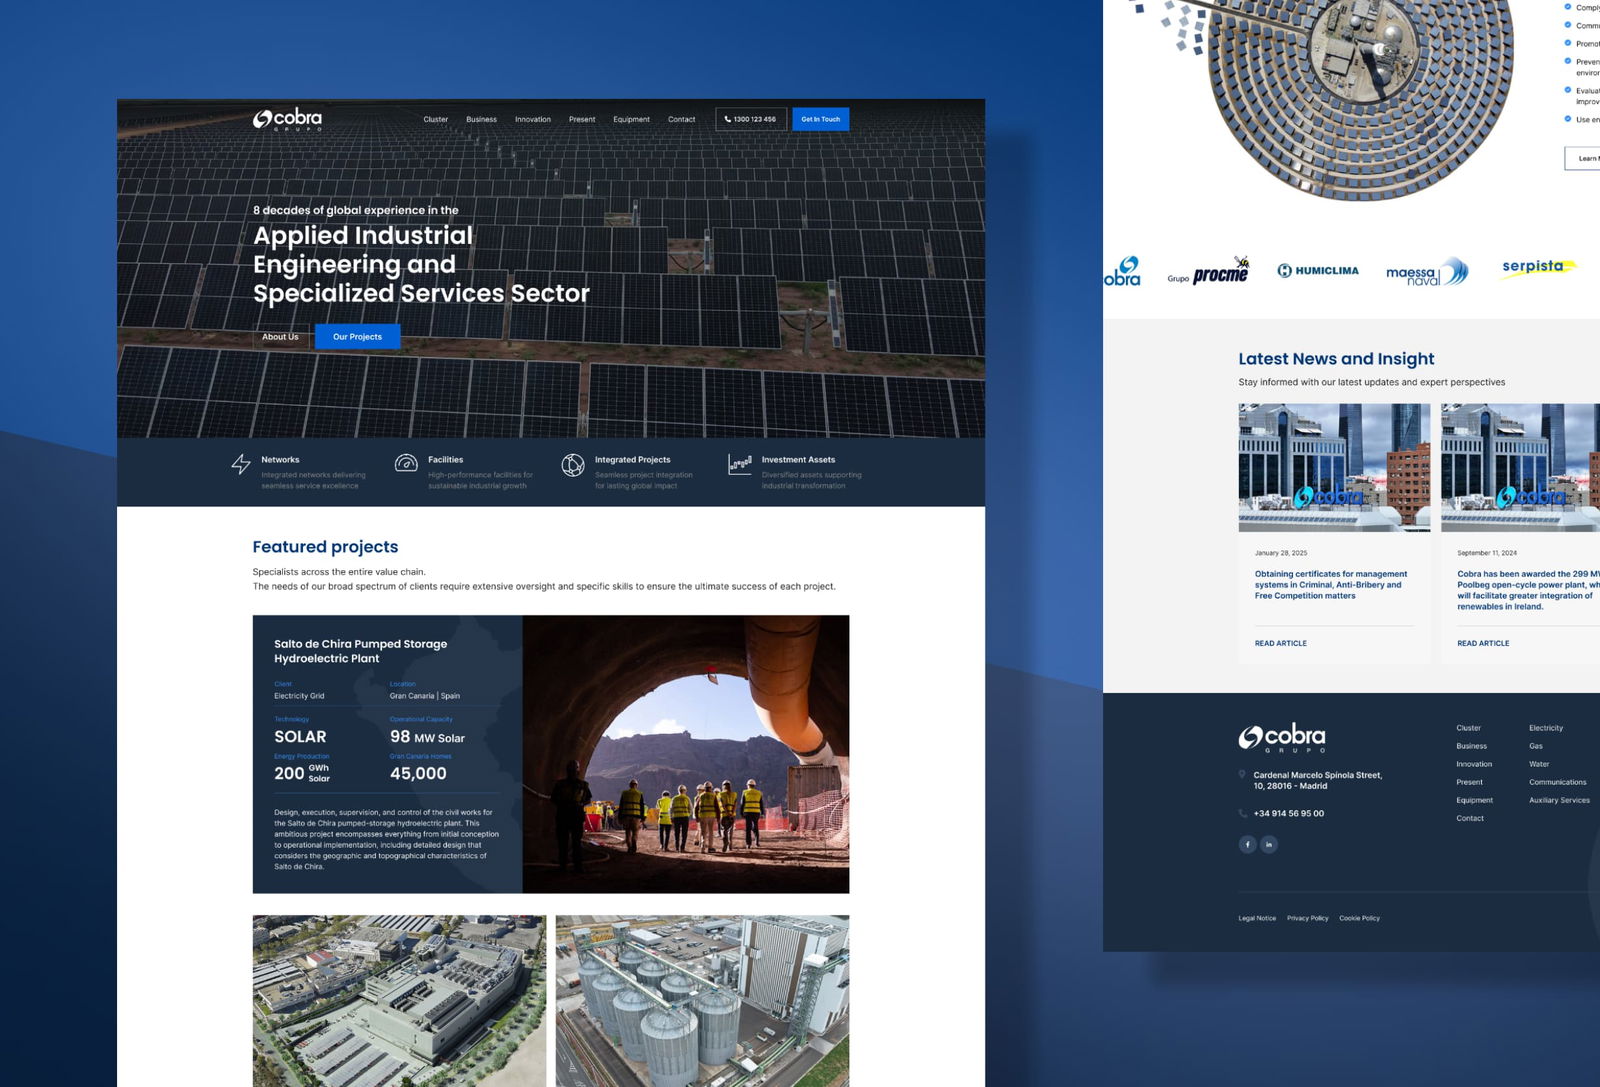Open the Present menu item in header
Image resolution: width=1600 pixels, height=1087 pixels.
pos(582,119)
